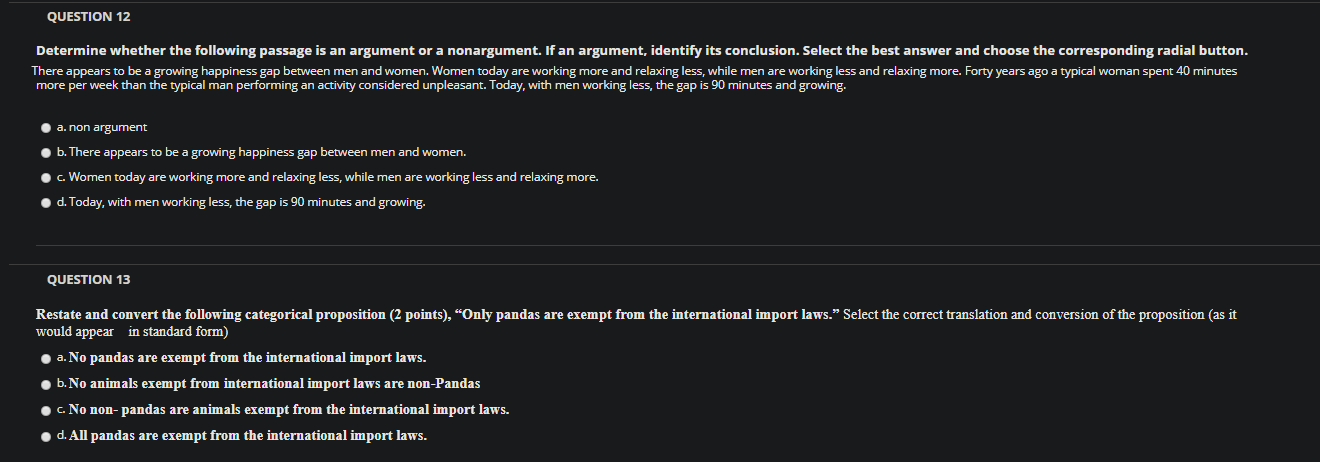Click answer text 'There appears to be a growing happiness gap'
Screen dimensions: 1320x462
[x=268, y=152]
